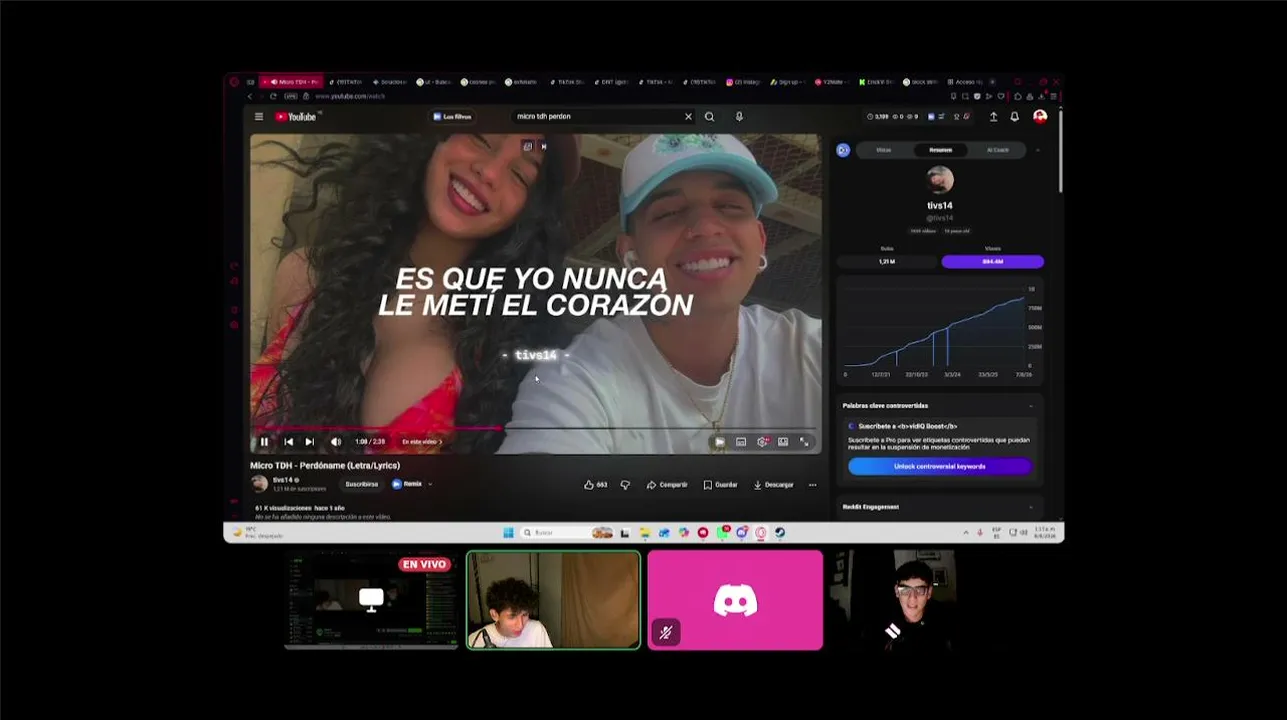Open Steam from the taskbar
This screenshot has width=1287, height=720.
click(780, 533)
